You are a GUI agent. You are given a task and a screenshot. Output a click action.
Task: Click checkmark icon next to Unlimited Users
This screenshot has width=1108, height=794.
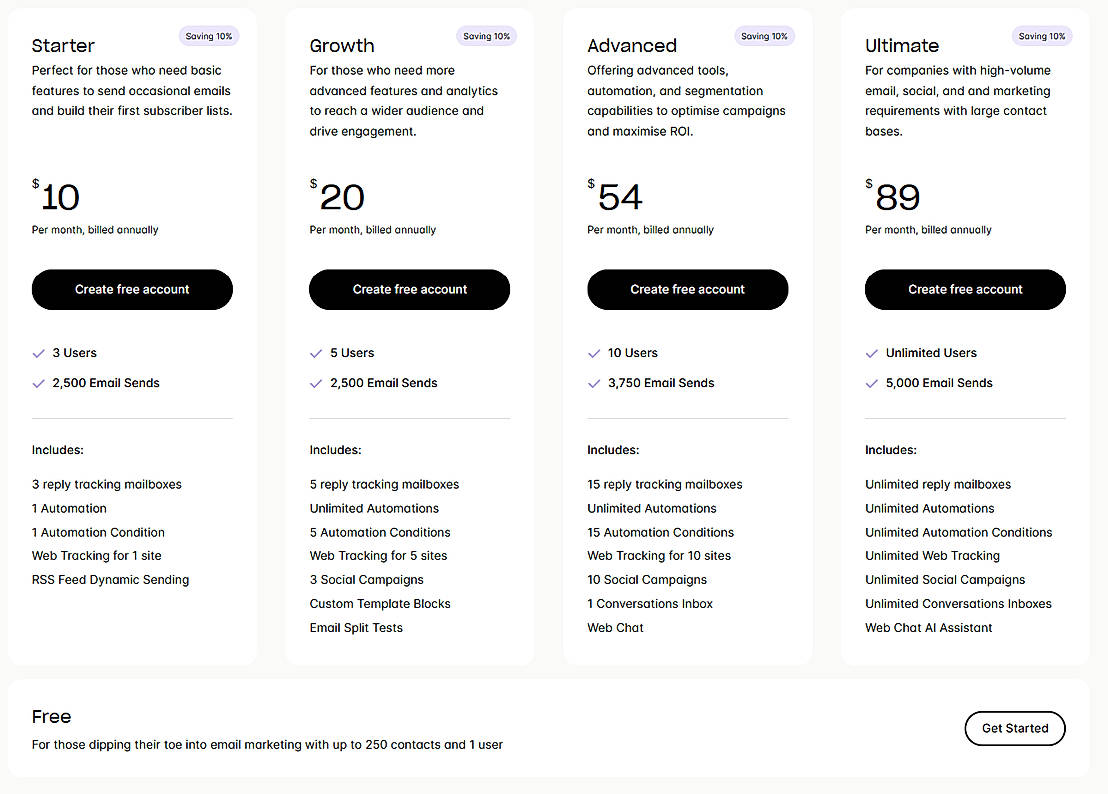tap(872, 353)
